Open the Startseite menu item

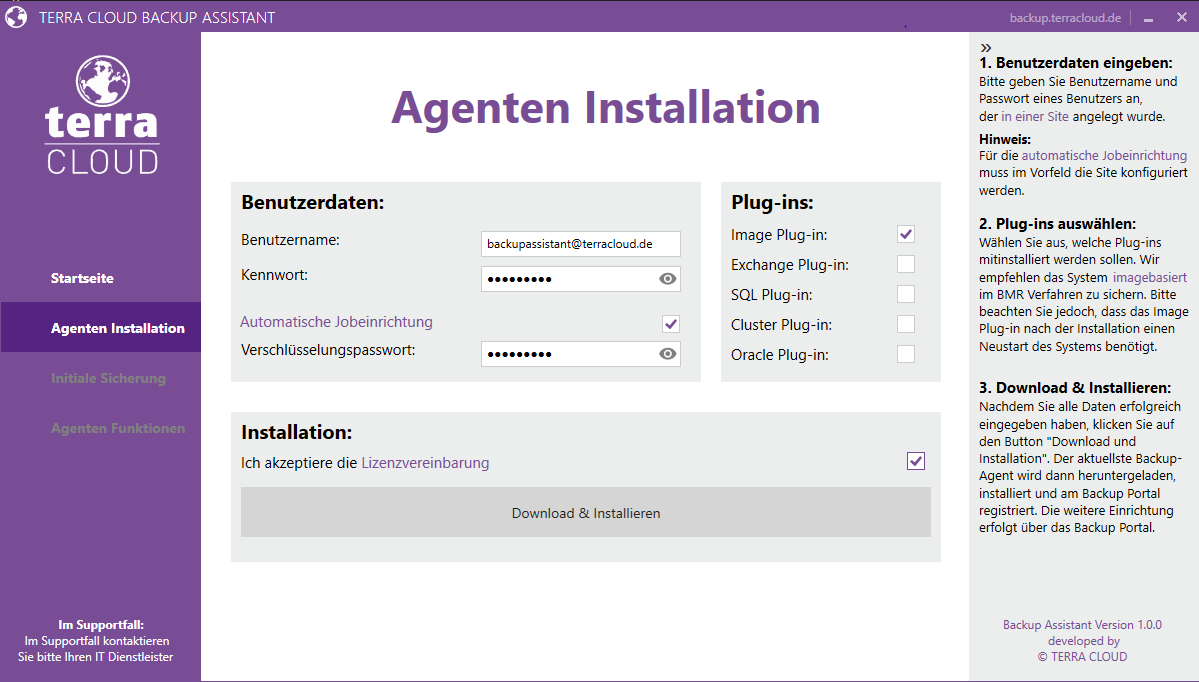82,278
